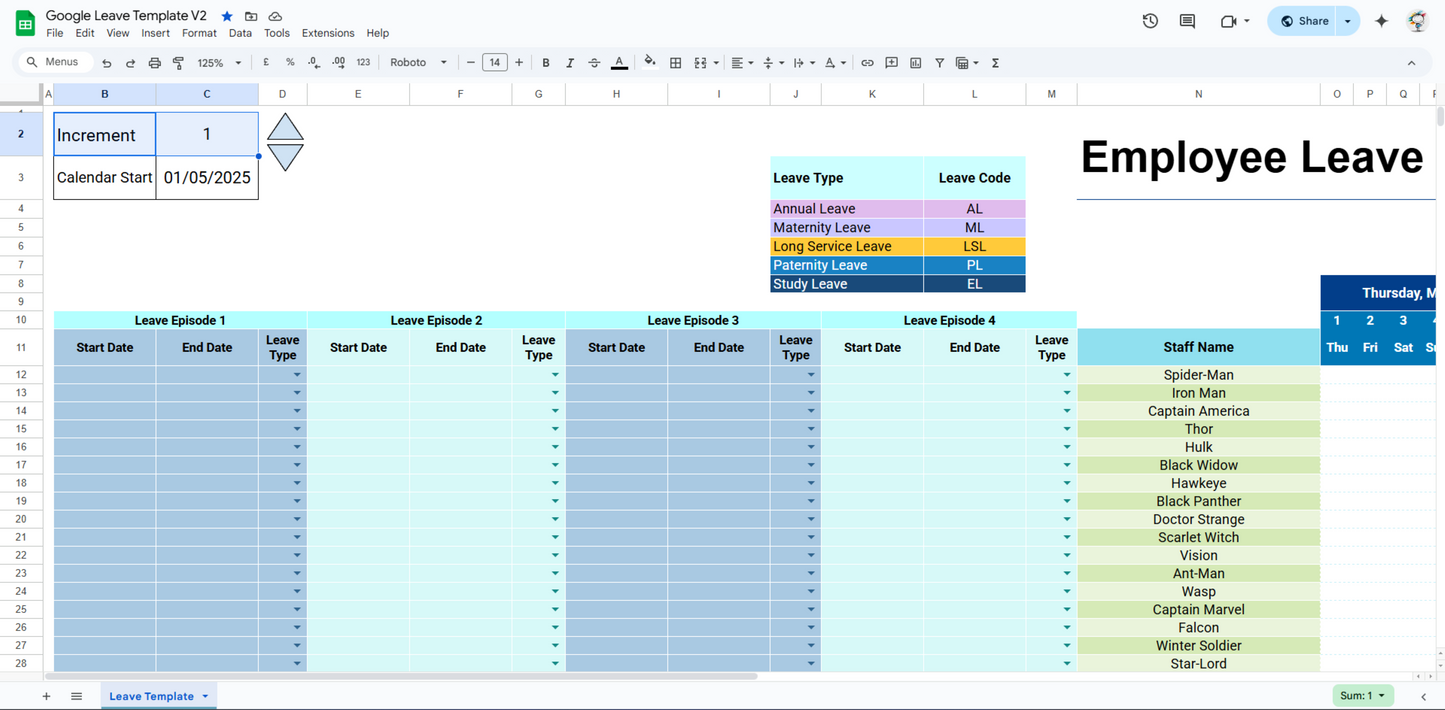Open the fill colour bucket tool

point(650,62)
